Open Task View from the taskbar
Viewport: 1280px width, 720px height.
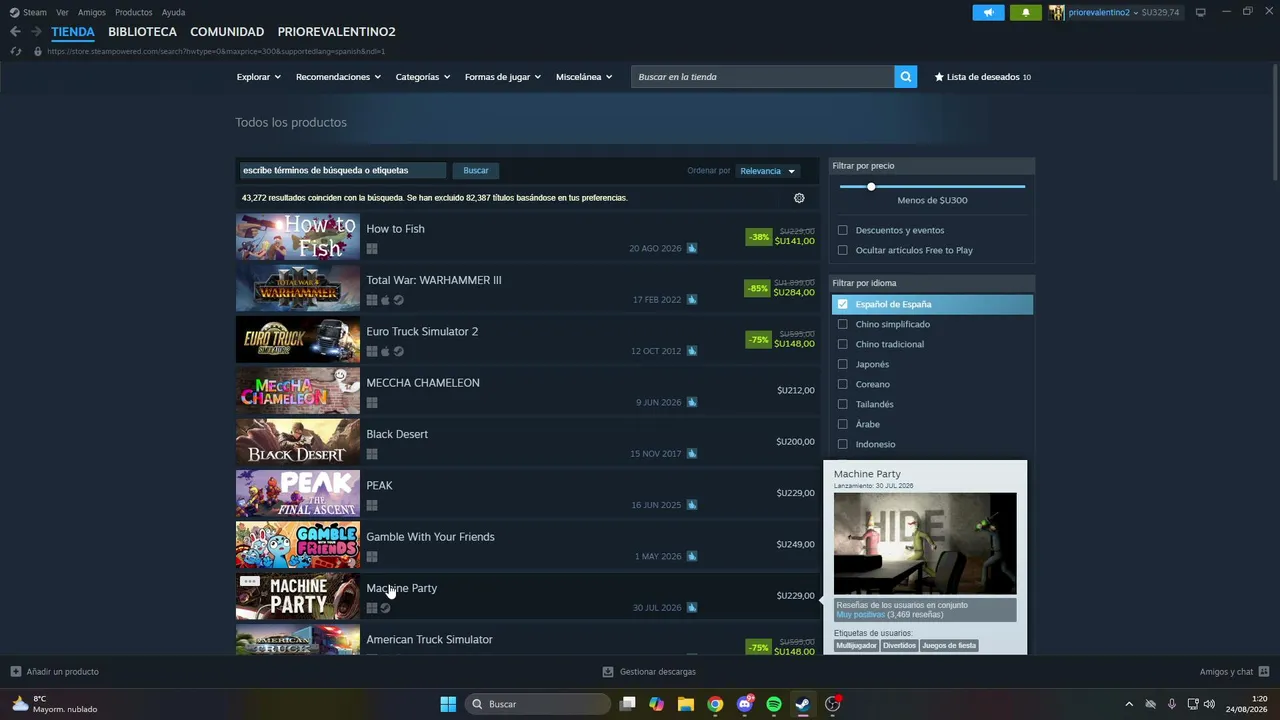(x=627, y=704)
